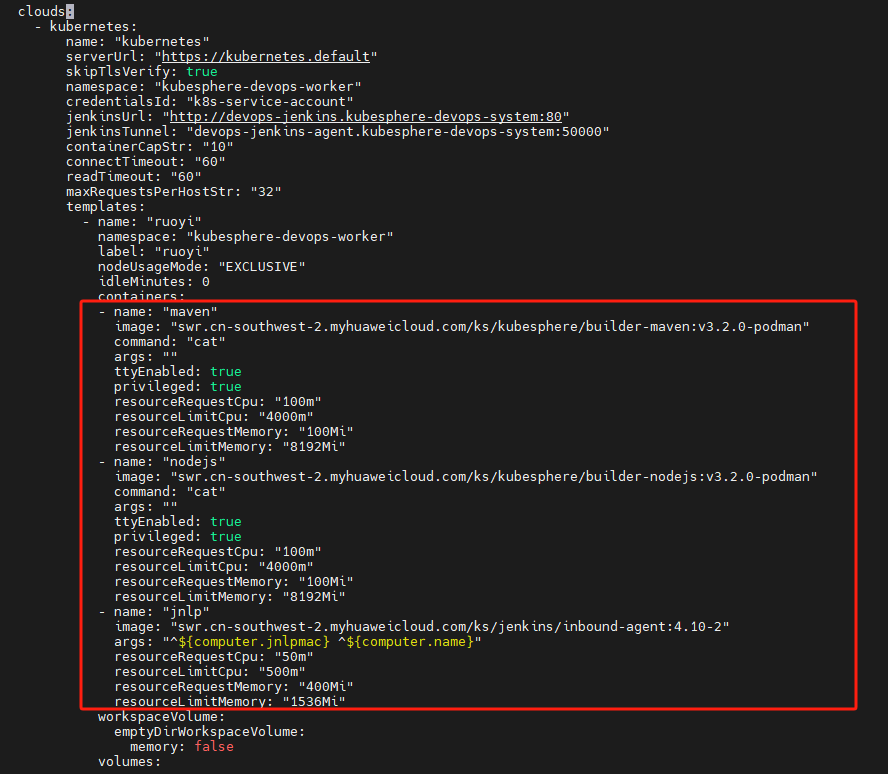Image resolution: width=888 pixels, height=774 pixels.
Task: Click resourceRequestMemory "400Mi" value
Action: coord(326,687)
